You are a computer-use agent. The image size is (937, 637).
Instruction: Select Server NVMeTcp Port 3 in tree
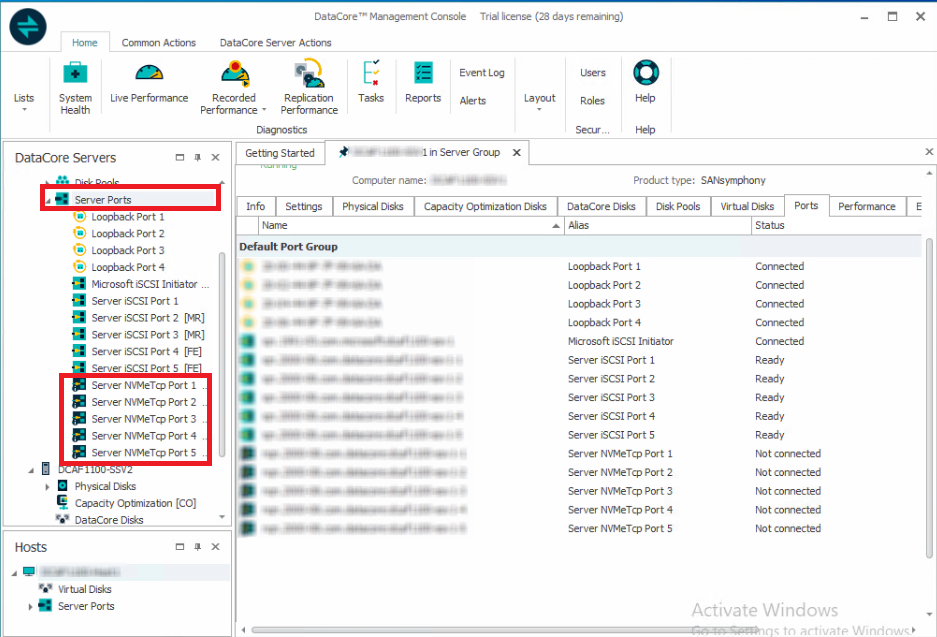(x=143, y=419)
